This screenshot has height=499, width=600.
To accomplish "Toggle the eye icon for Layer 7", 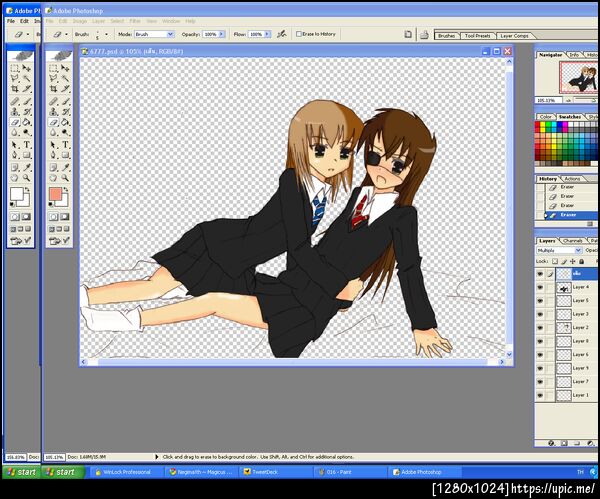I will [540, 382].
